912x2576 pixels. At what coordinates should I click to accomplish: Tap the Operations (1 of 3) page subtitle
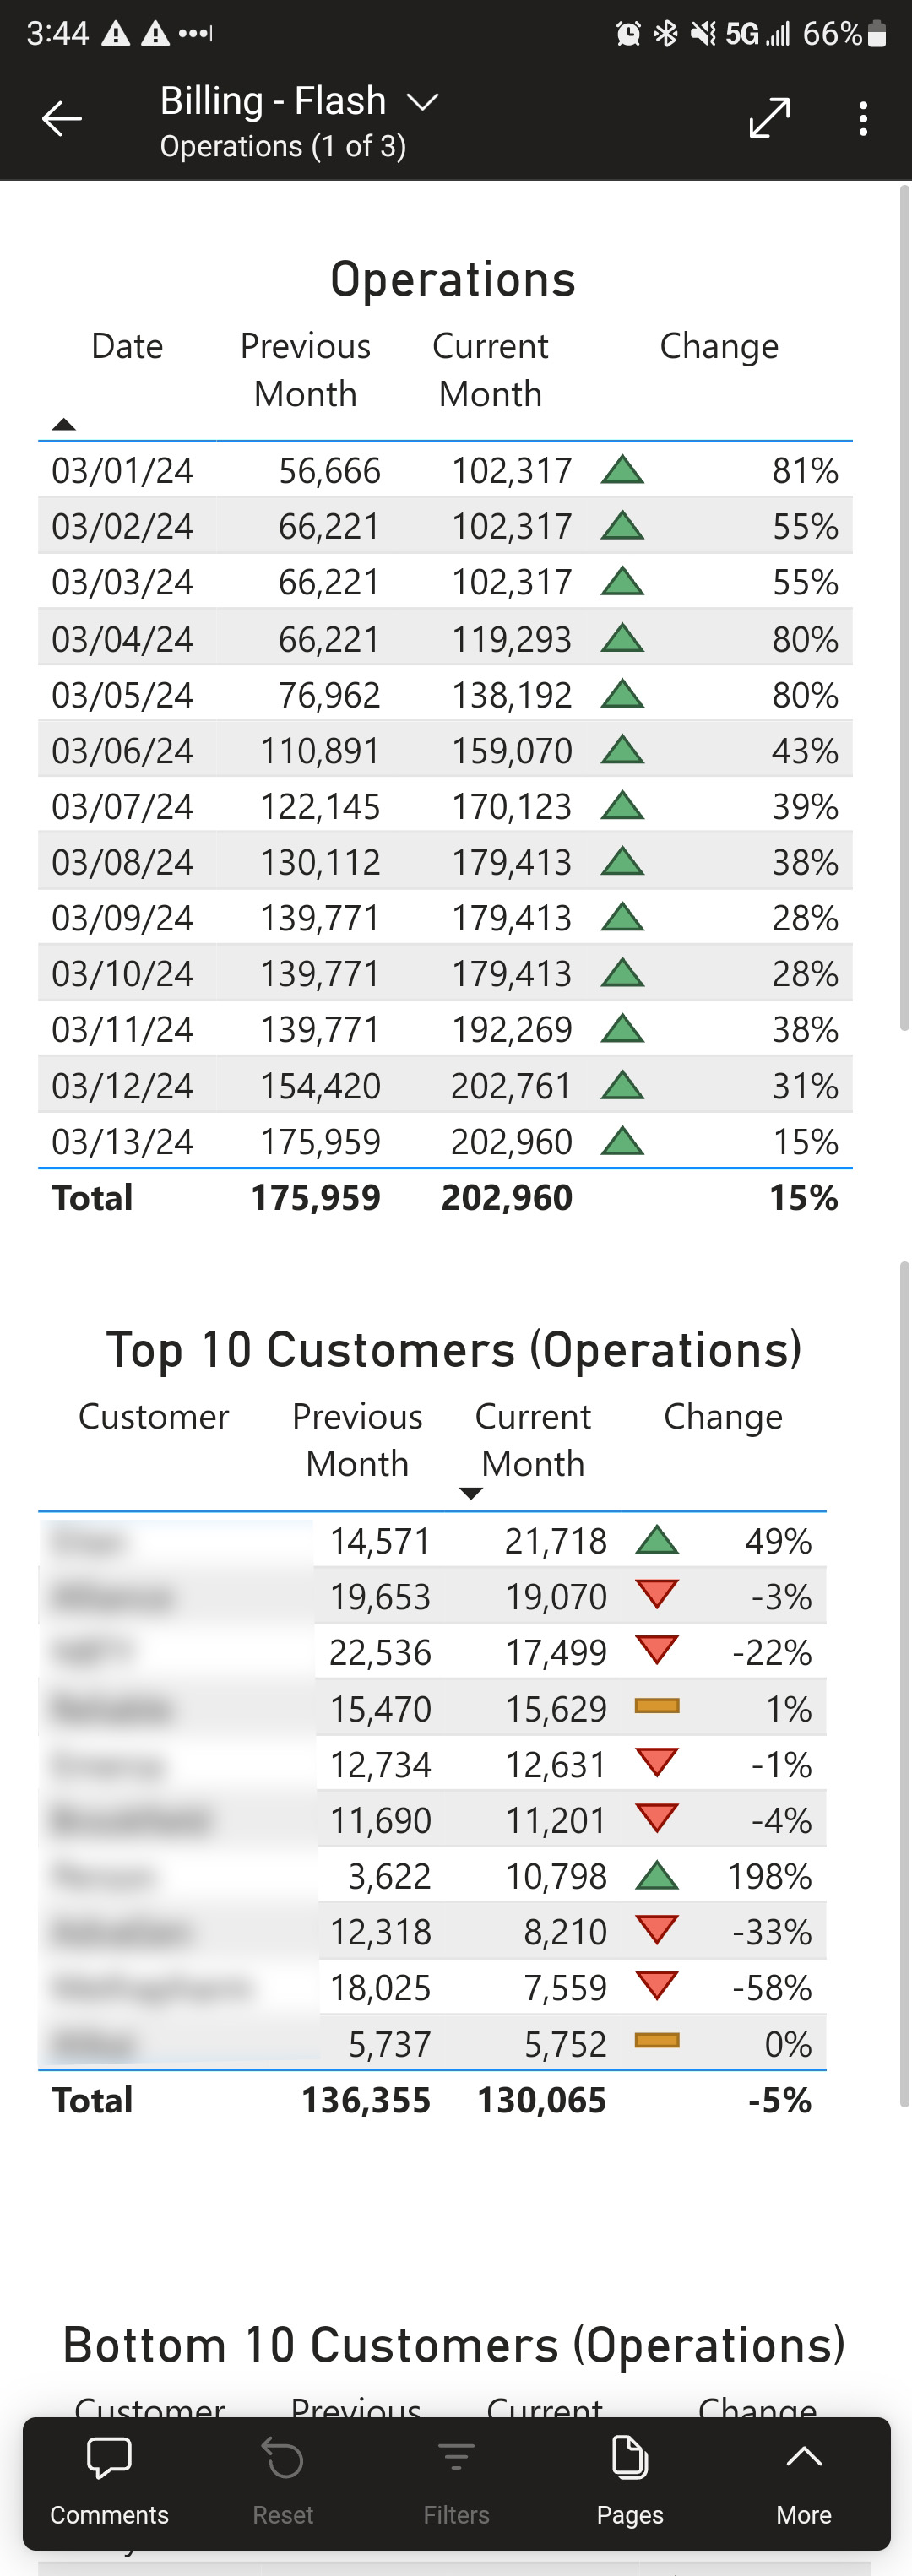(x=283, y=146)
